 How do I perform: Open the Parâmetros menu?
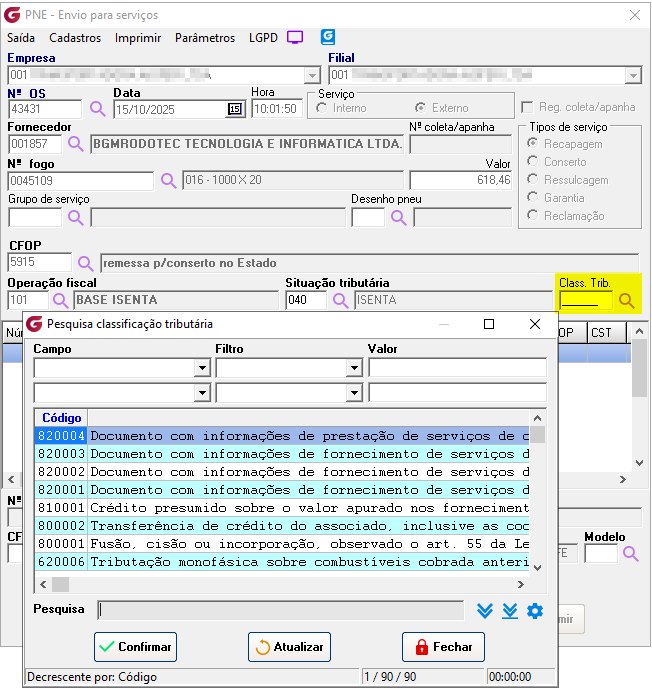205,38
